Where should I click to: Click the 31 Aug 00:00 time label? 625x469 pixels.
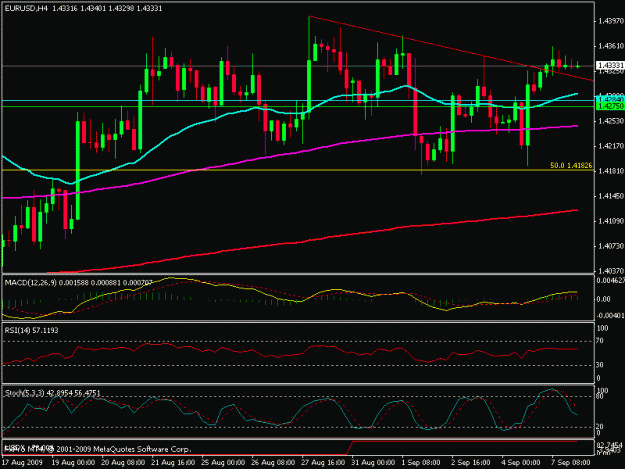373,463
